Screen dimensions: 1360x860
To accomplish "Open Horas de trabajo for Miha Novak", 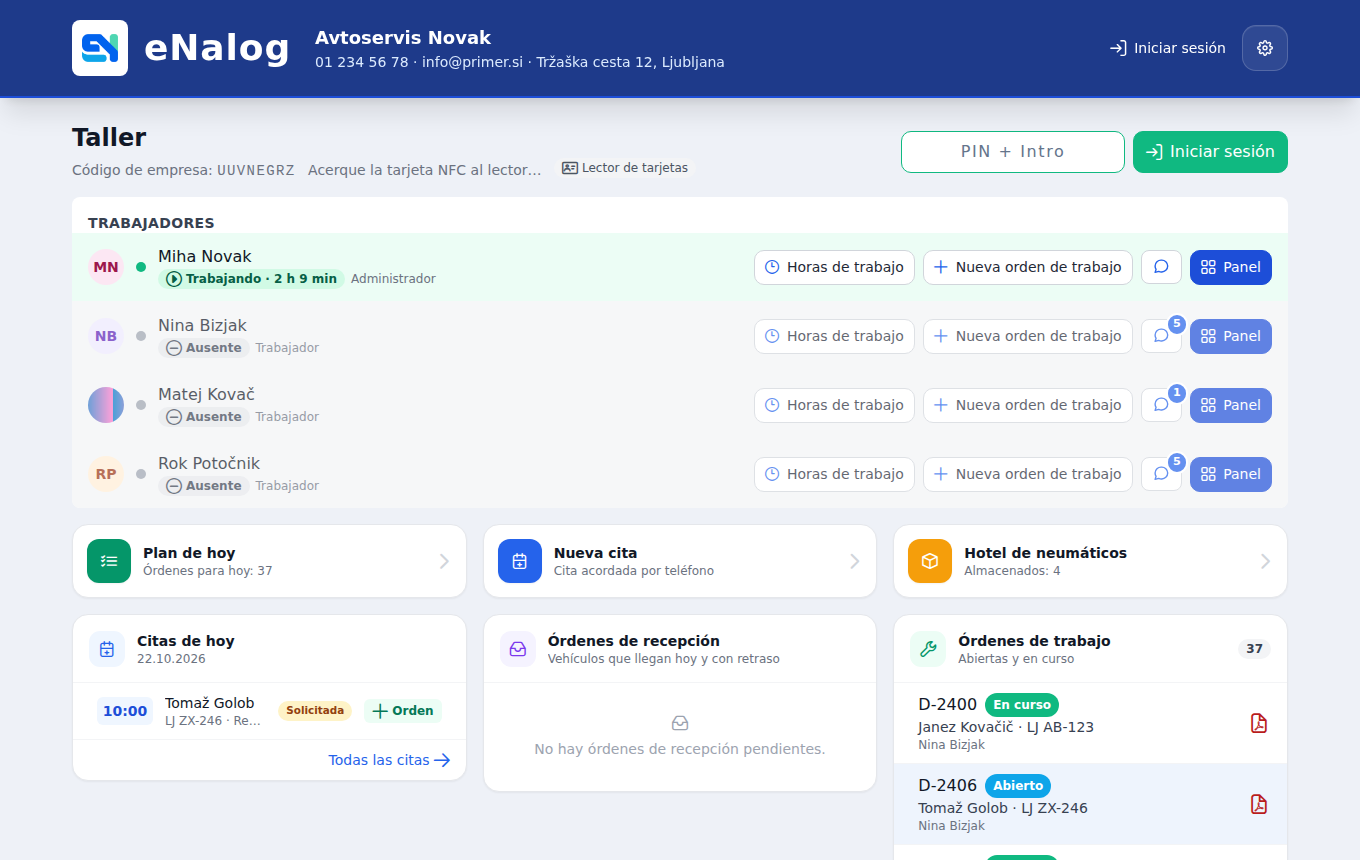I will [x=834, y=267].
